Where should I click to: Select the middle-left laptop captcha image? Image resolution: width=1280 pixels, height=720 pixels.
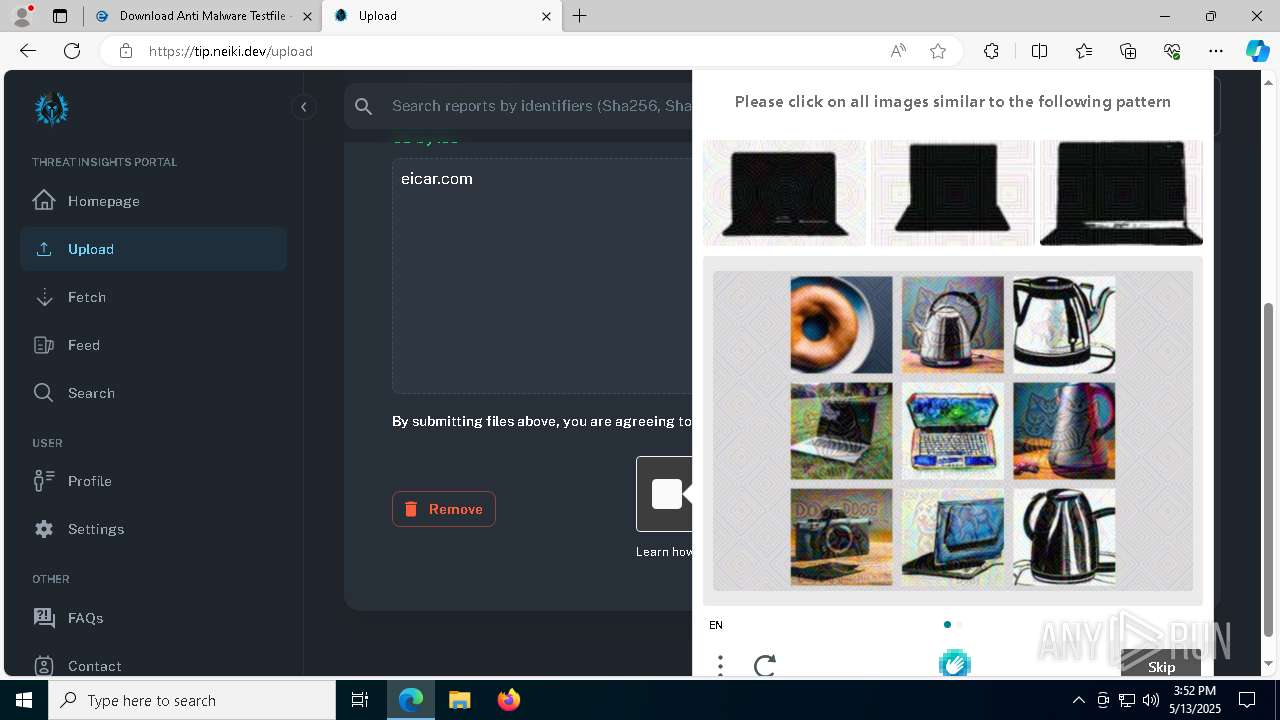[841, 431]
